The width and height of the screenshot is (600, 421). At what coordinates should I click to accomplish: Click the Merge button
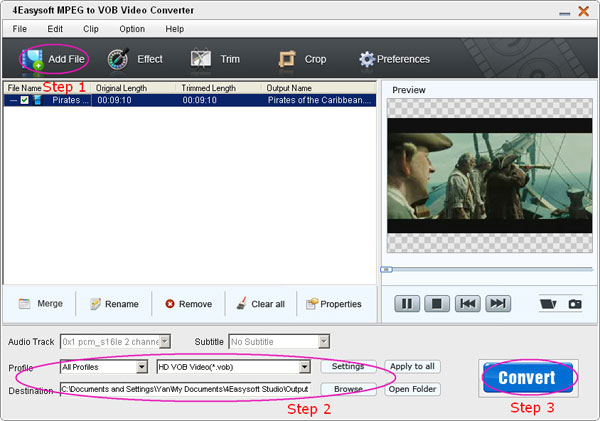pos(41,304)
